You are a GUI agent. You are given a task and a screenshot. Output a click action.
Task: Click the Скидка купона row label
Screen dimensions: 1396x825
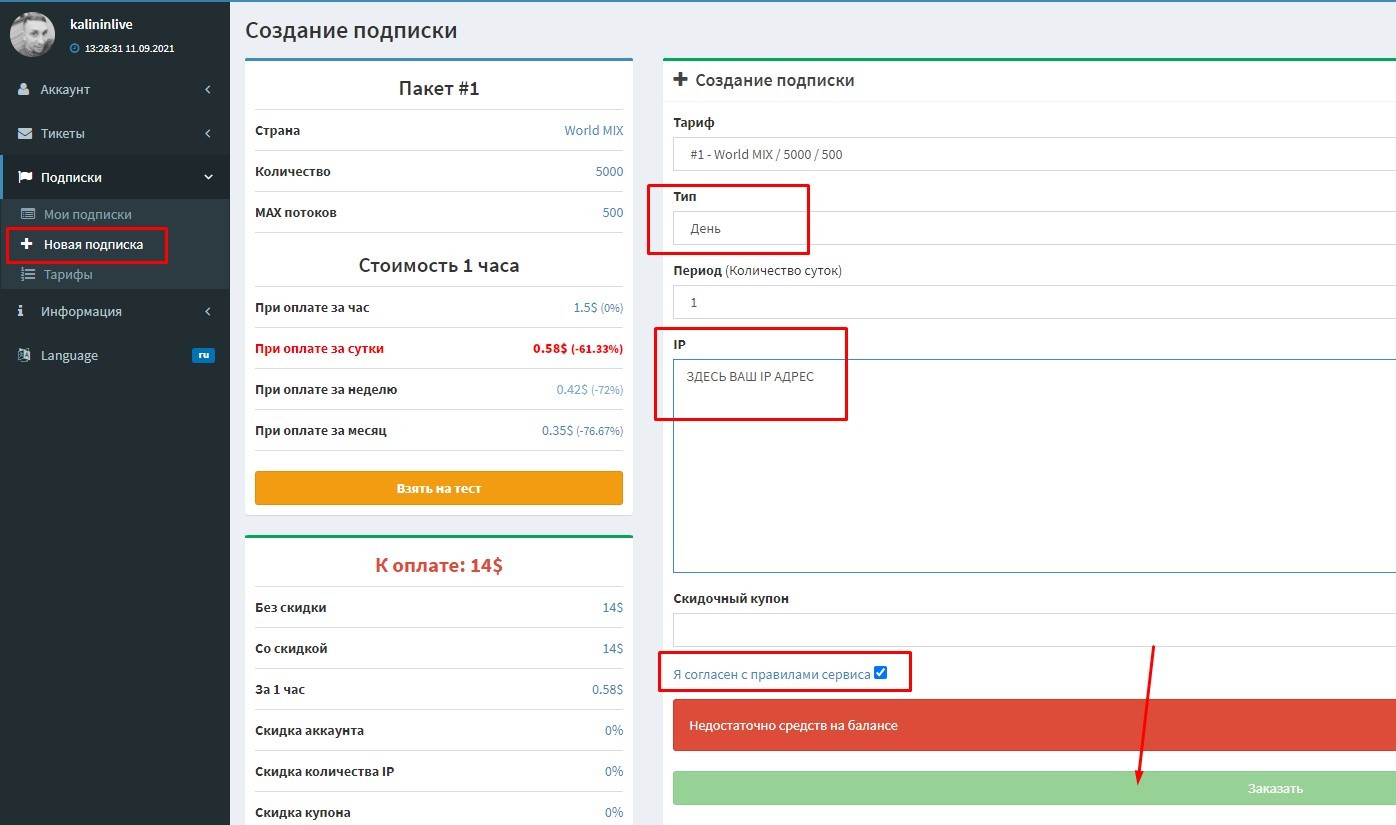tap(303, 812)
